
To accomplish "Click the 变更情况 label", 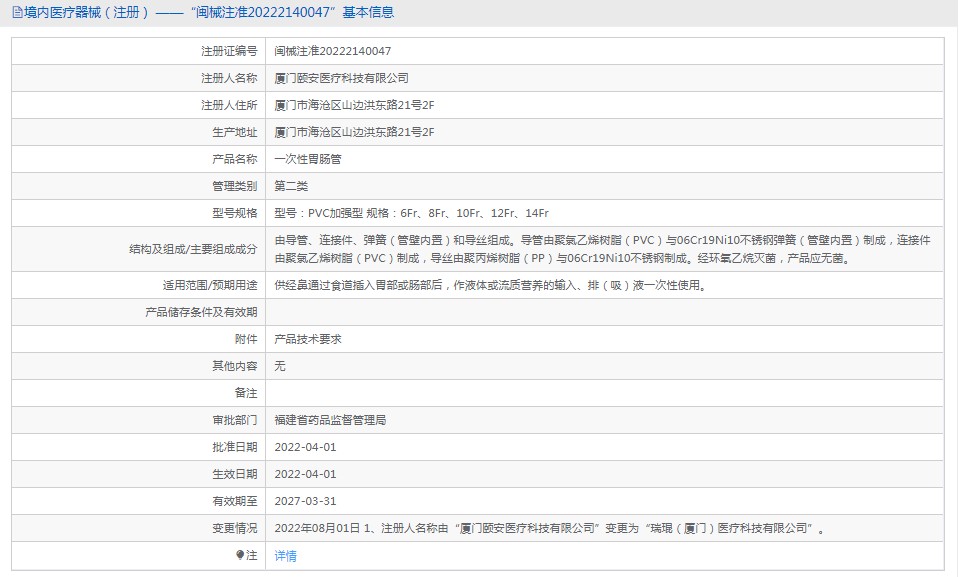I will tap(235, 528).
